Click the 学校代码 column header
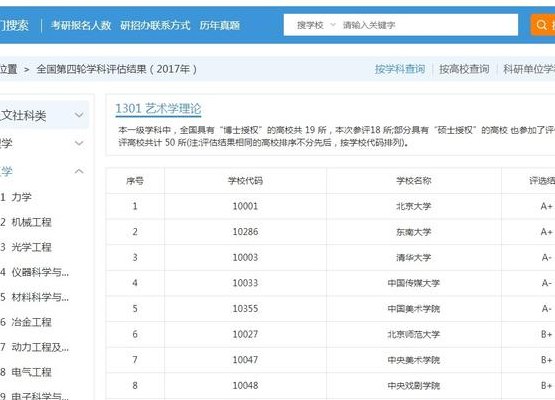This screenshot has width=555, height=400. tap(245, 181)
